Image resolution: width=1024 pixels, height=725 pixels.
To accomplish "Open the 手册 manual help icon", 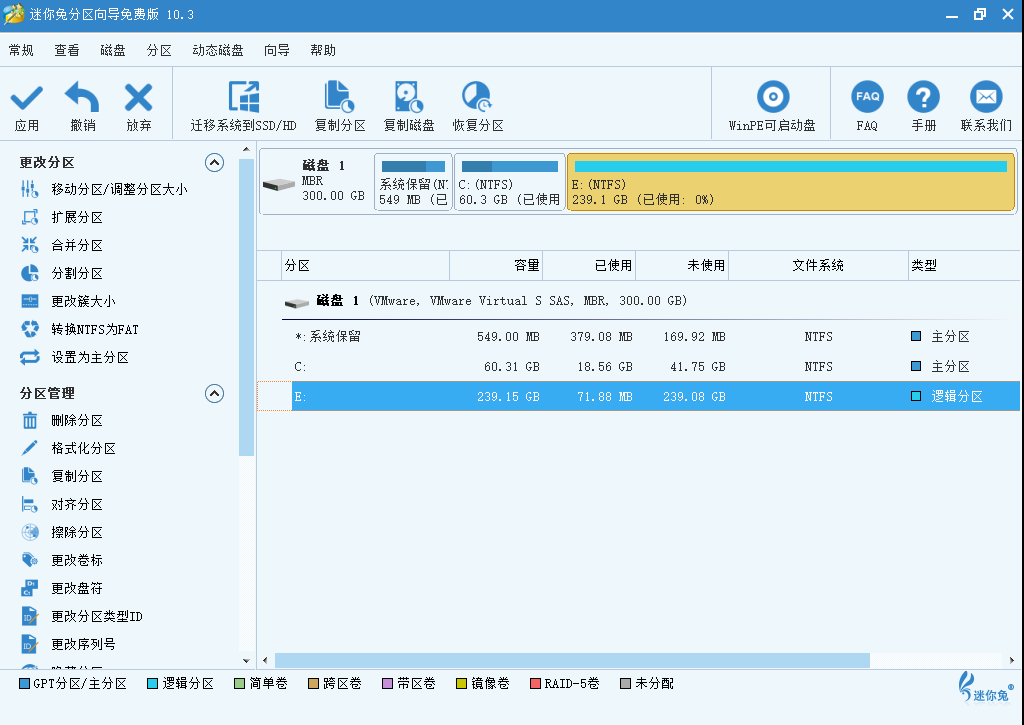I will click(x=923, y=97).
